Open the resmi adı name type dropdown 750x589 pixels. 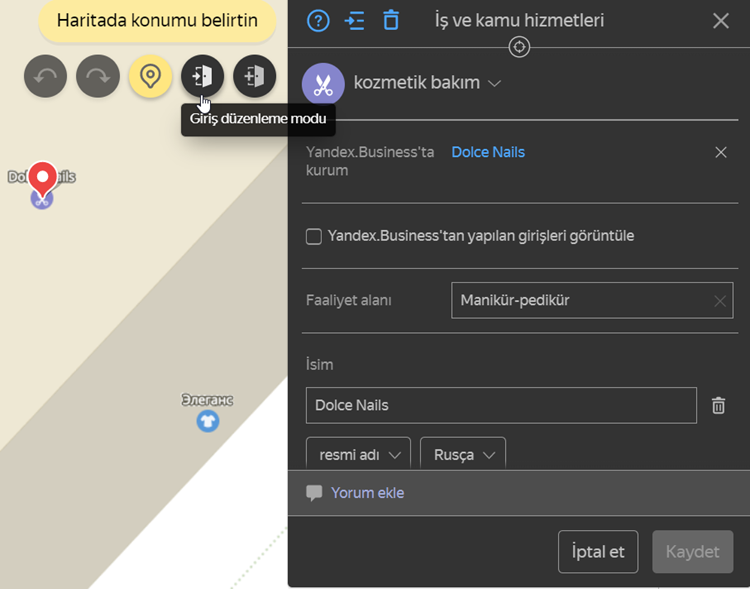[358, 453]
